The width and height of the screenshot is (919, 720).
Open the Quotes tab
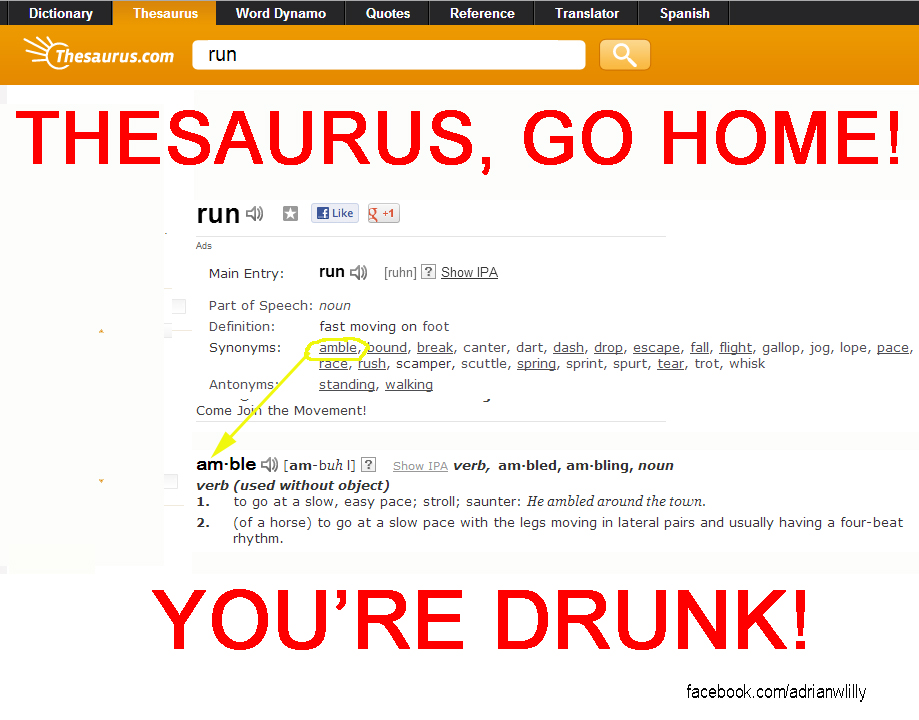(387, 13)
